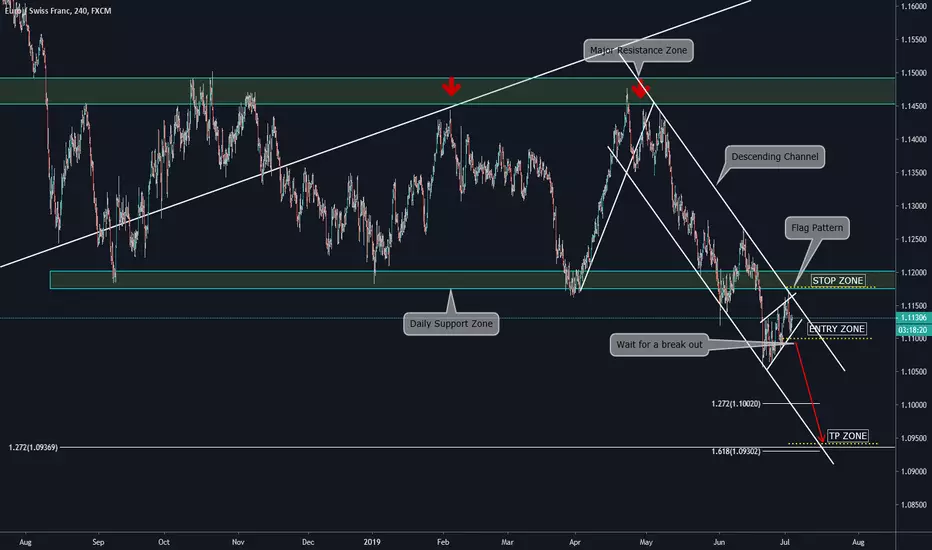Click the Flag Pattern callout

click(x=817, y=228)
